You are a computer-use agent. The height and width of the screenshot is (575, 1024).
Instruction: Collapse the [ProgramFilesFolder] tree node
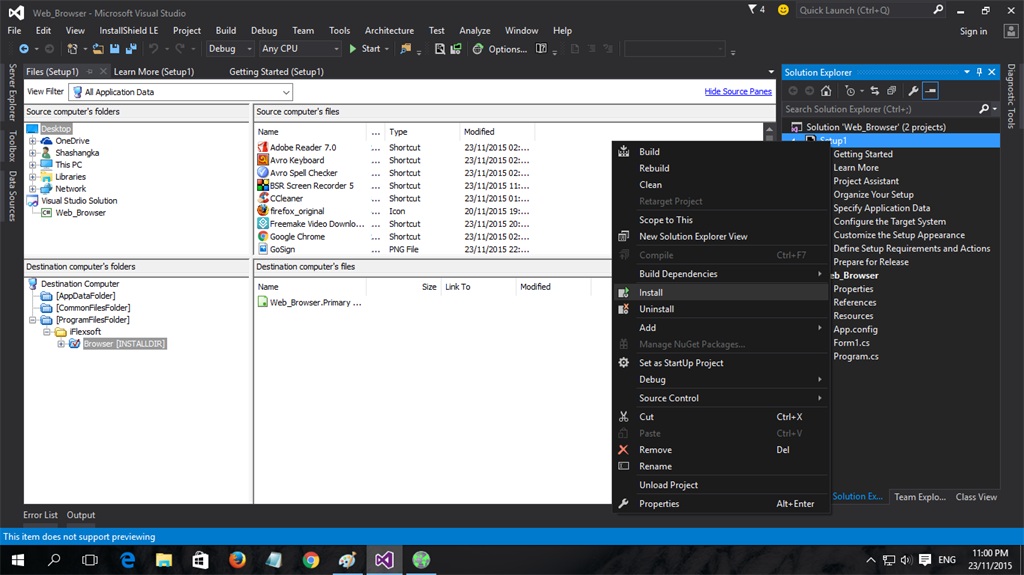pos(33,320)
